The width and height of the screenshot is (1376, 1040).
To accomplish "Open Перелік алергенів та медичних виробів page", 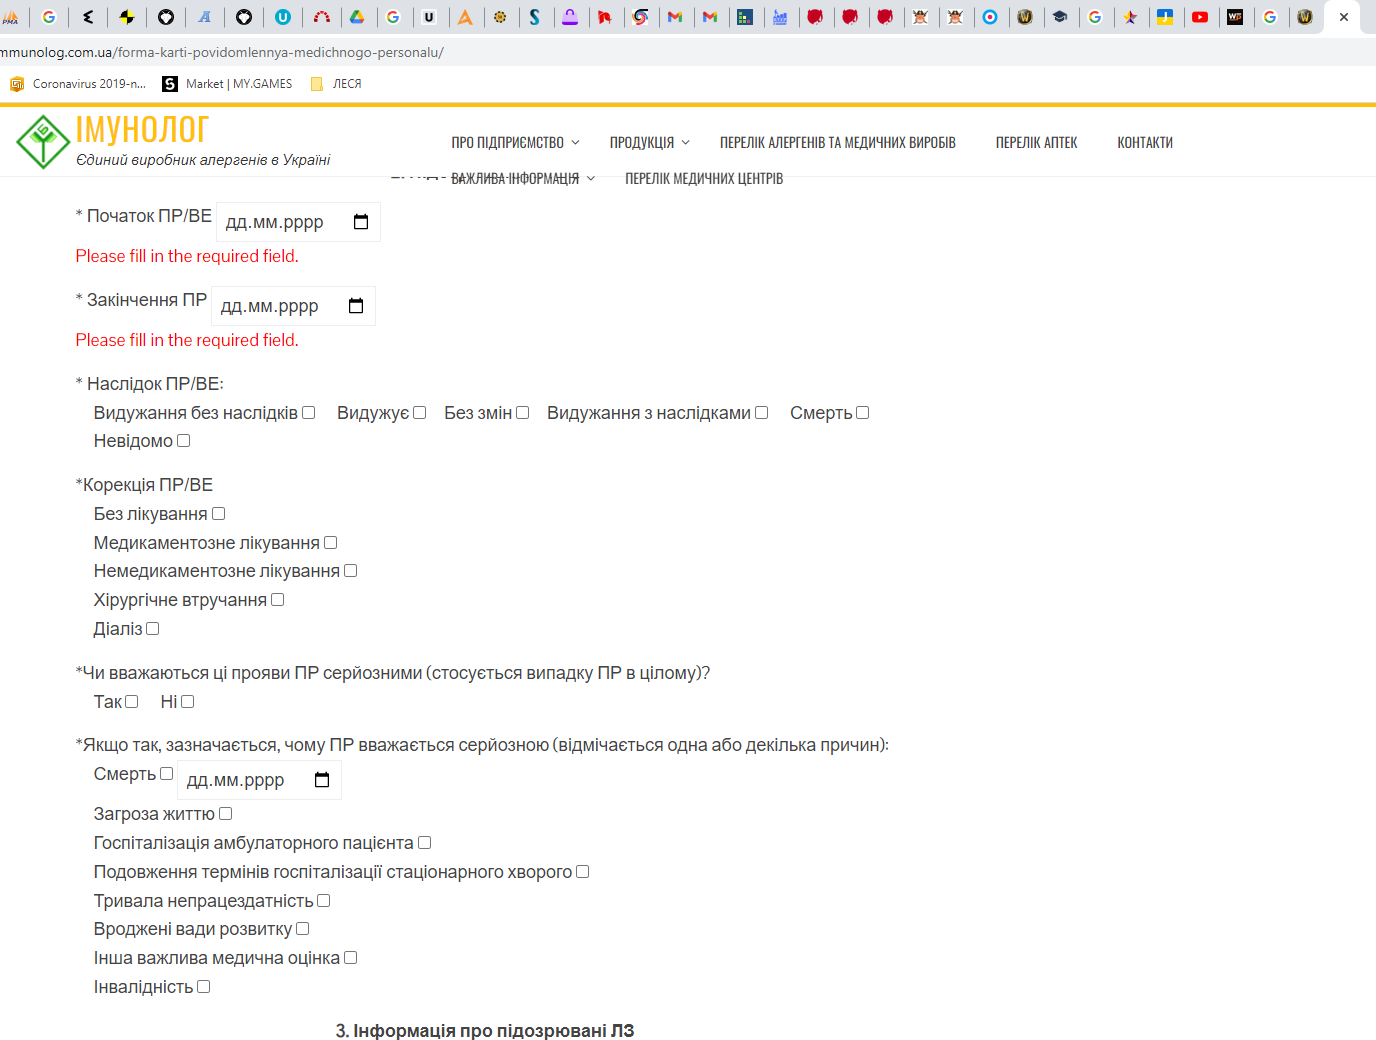I will (x=837, y=143).
